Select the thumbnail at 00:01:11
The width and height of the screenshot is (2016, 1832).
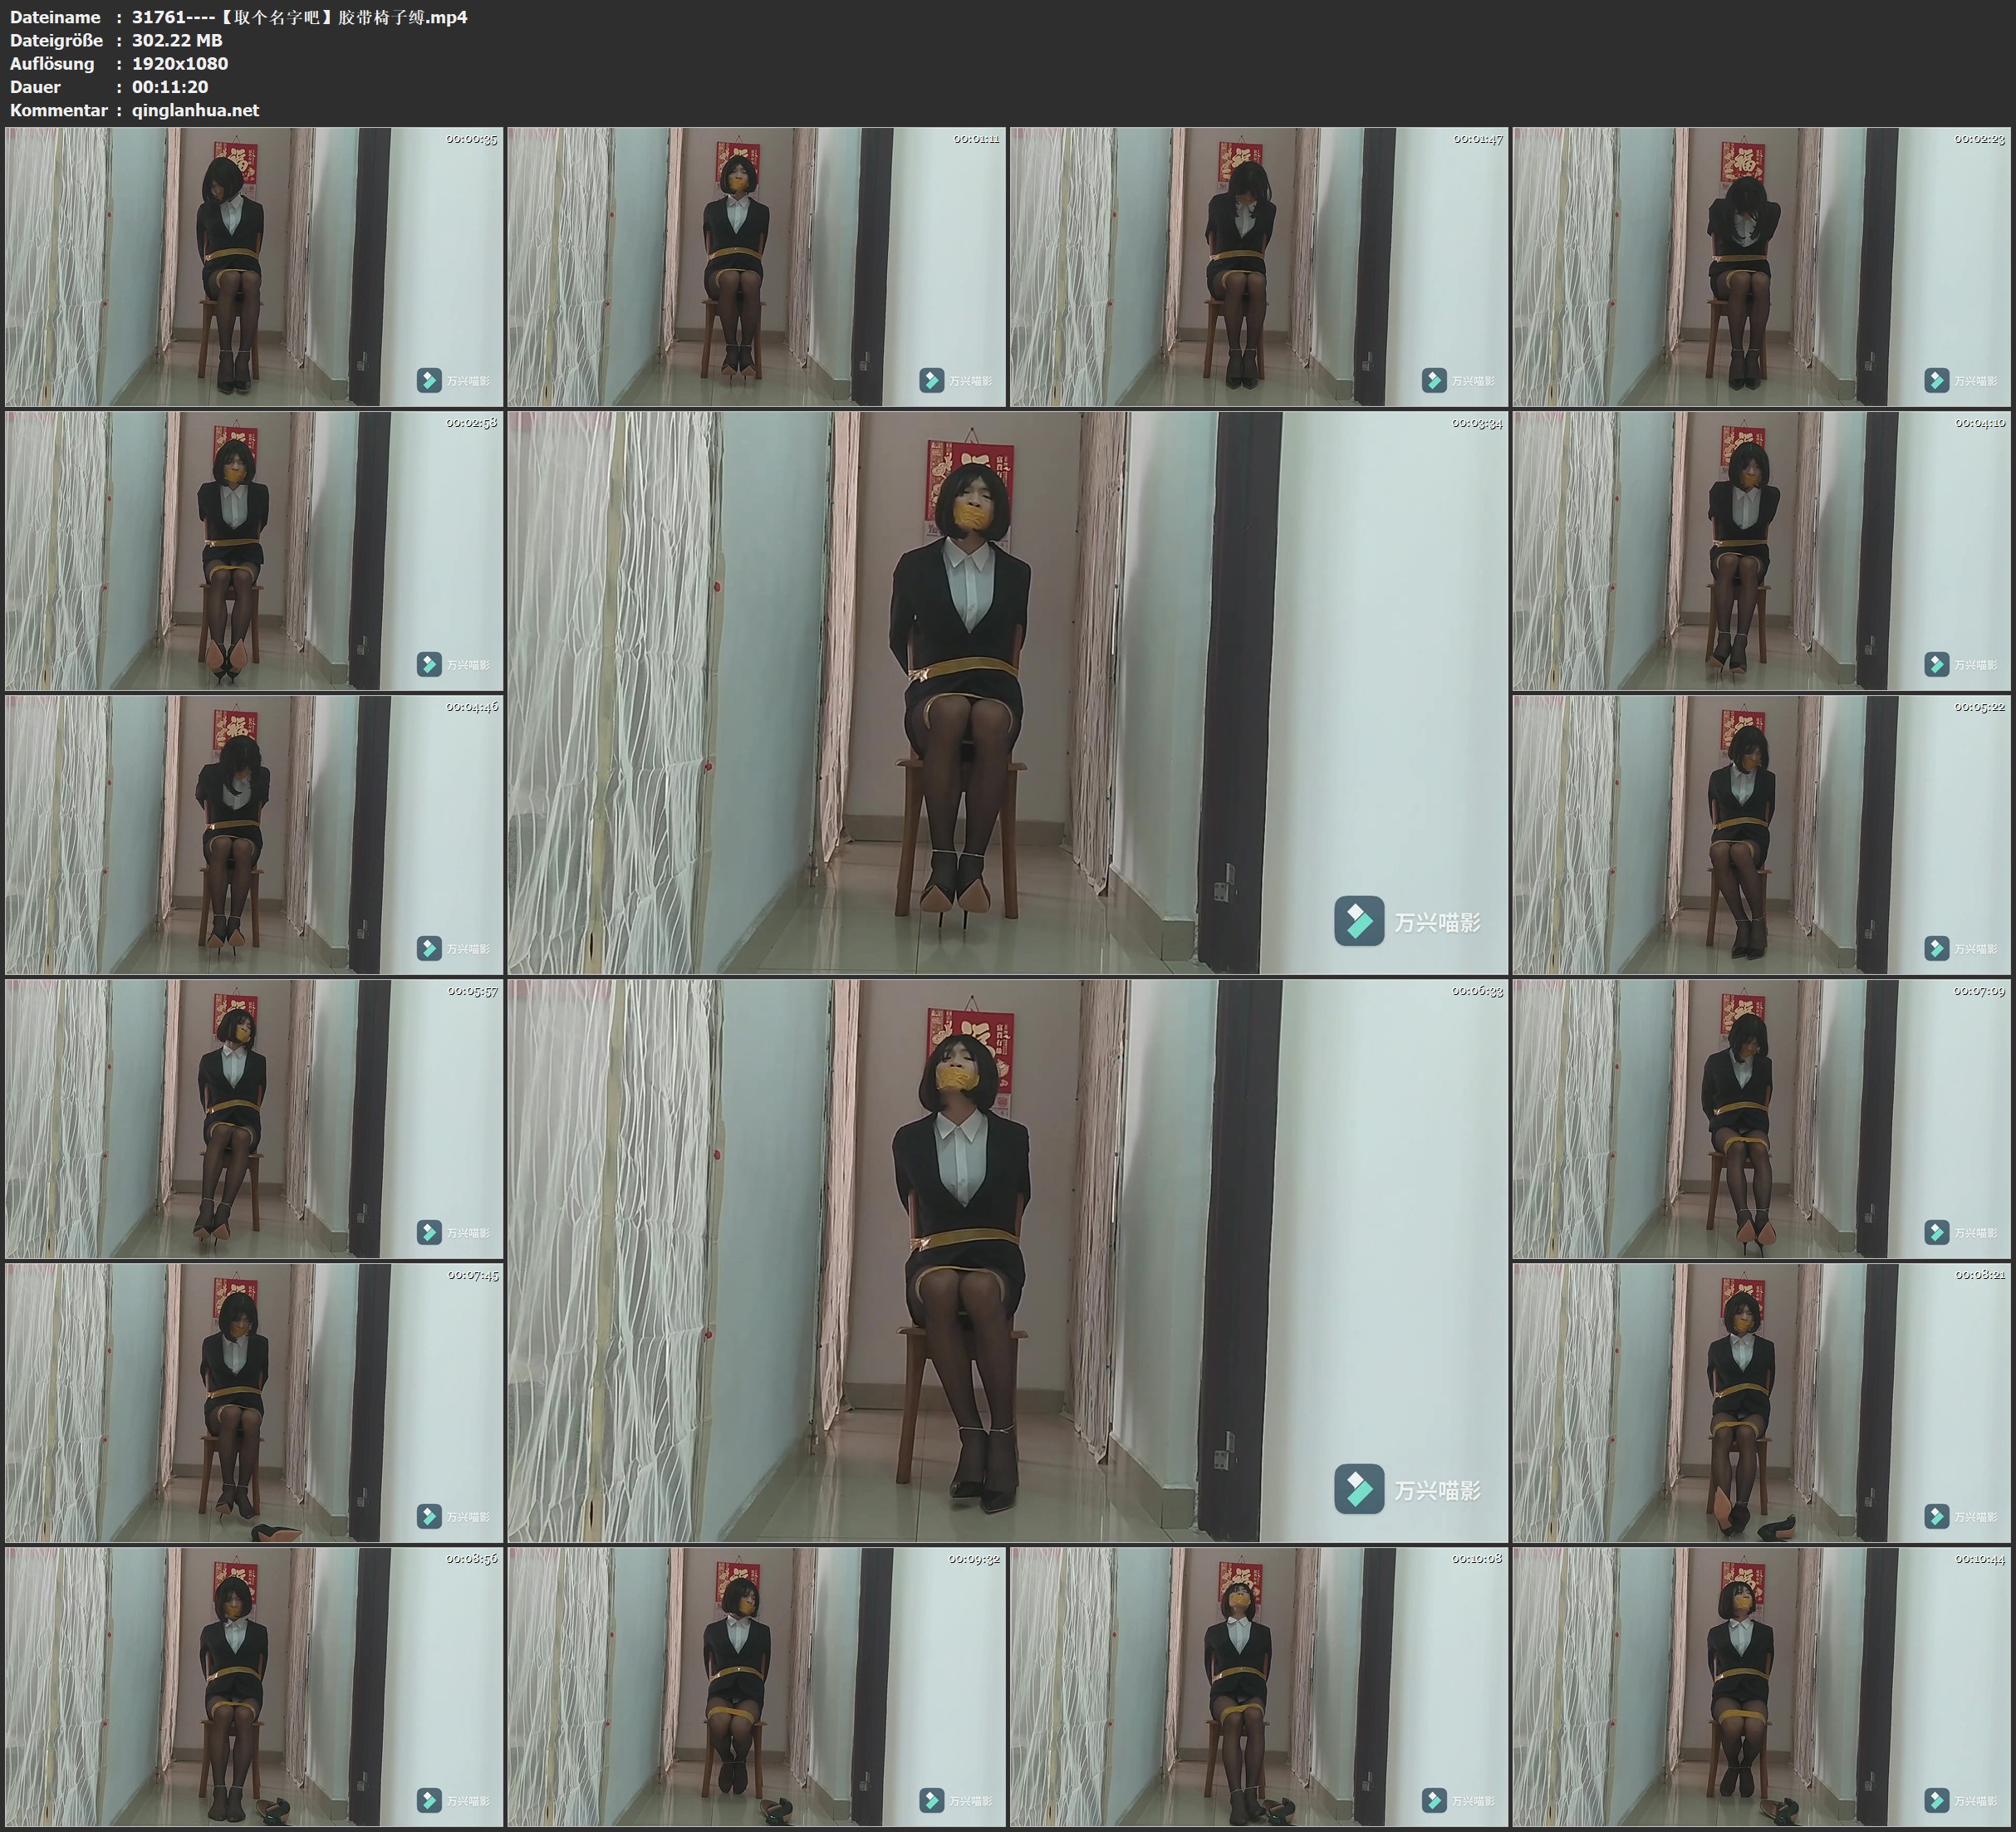(x=756, y=266)
